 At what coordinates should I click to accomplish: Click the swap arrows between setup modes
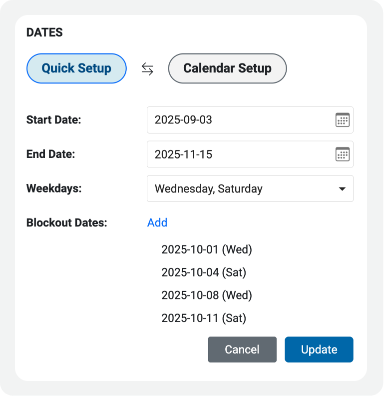pyautogui.click(x=147, y=69)
